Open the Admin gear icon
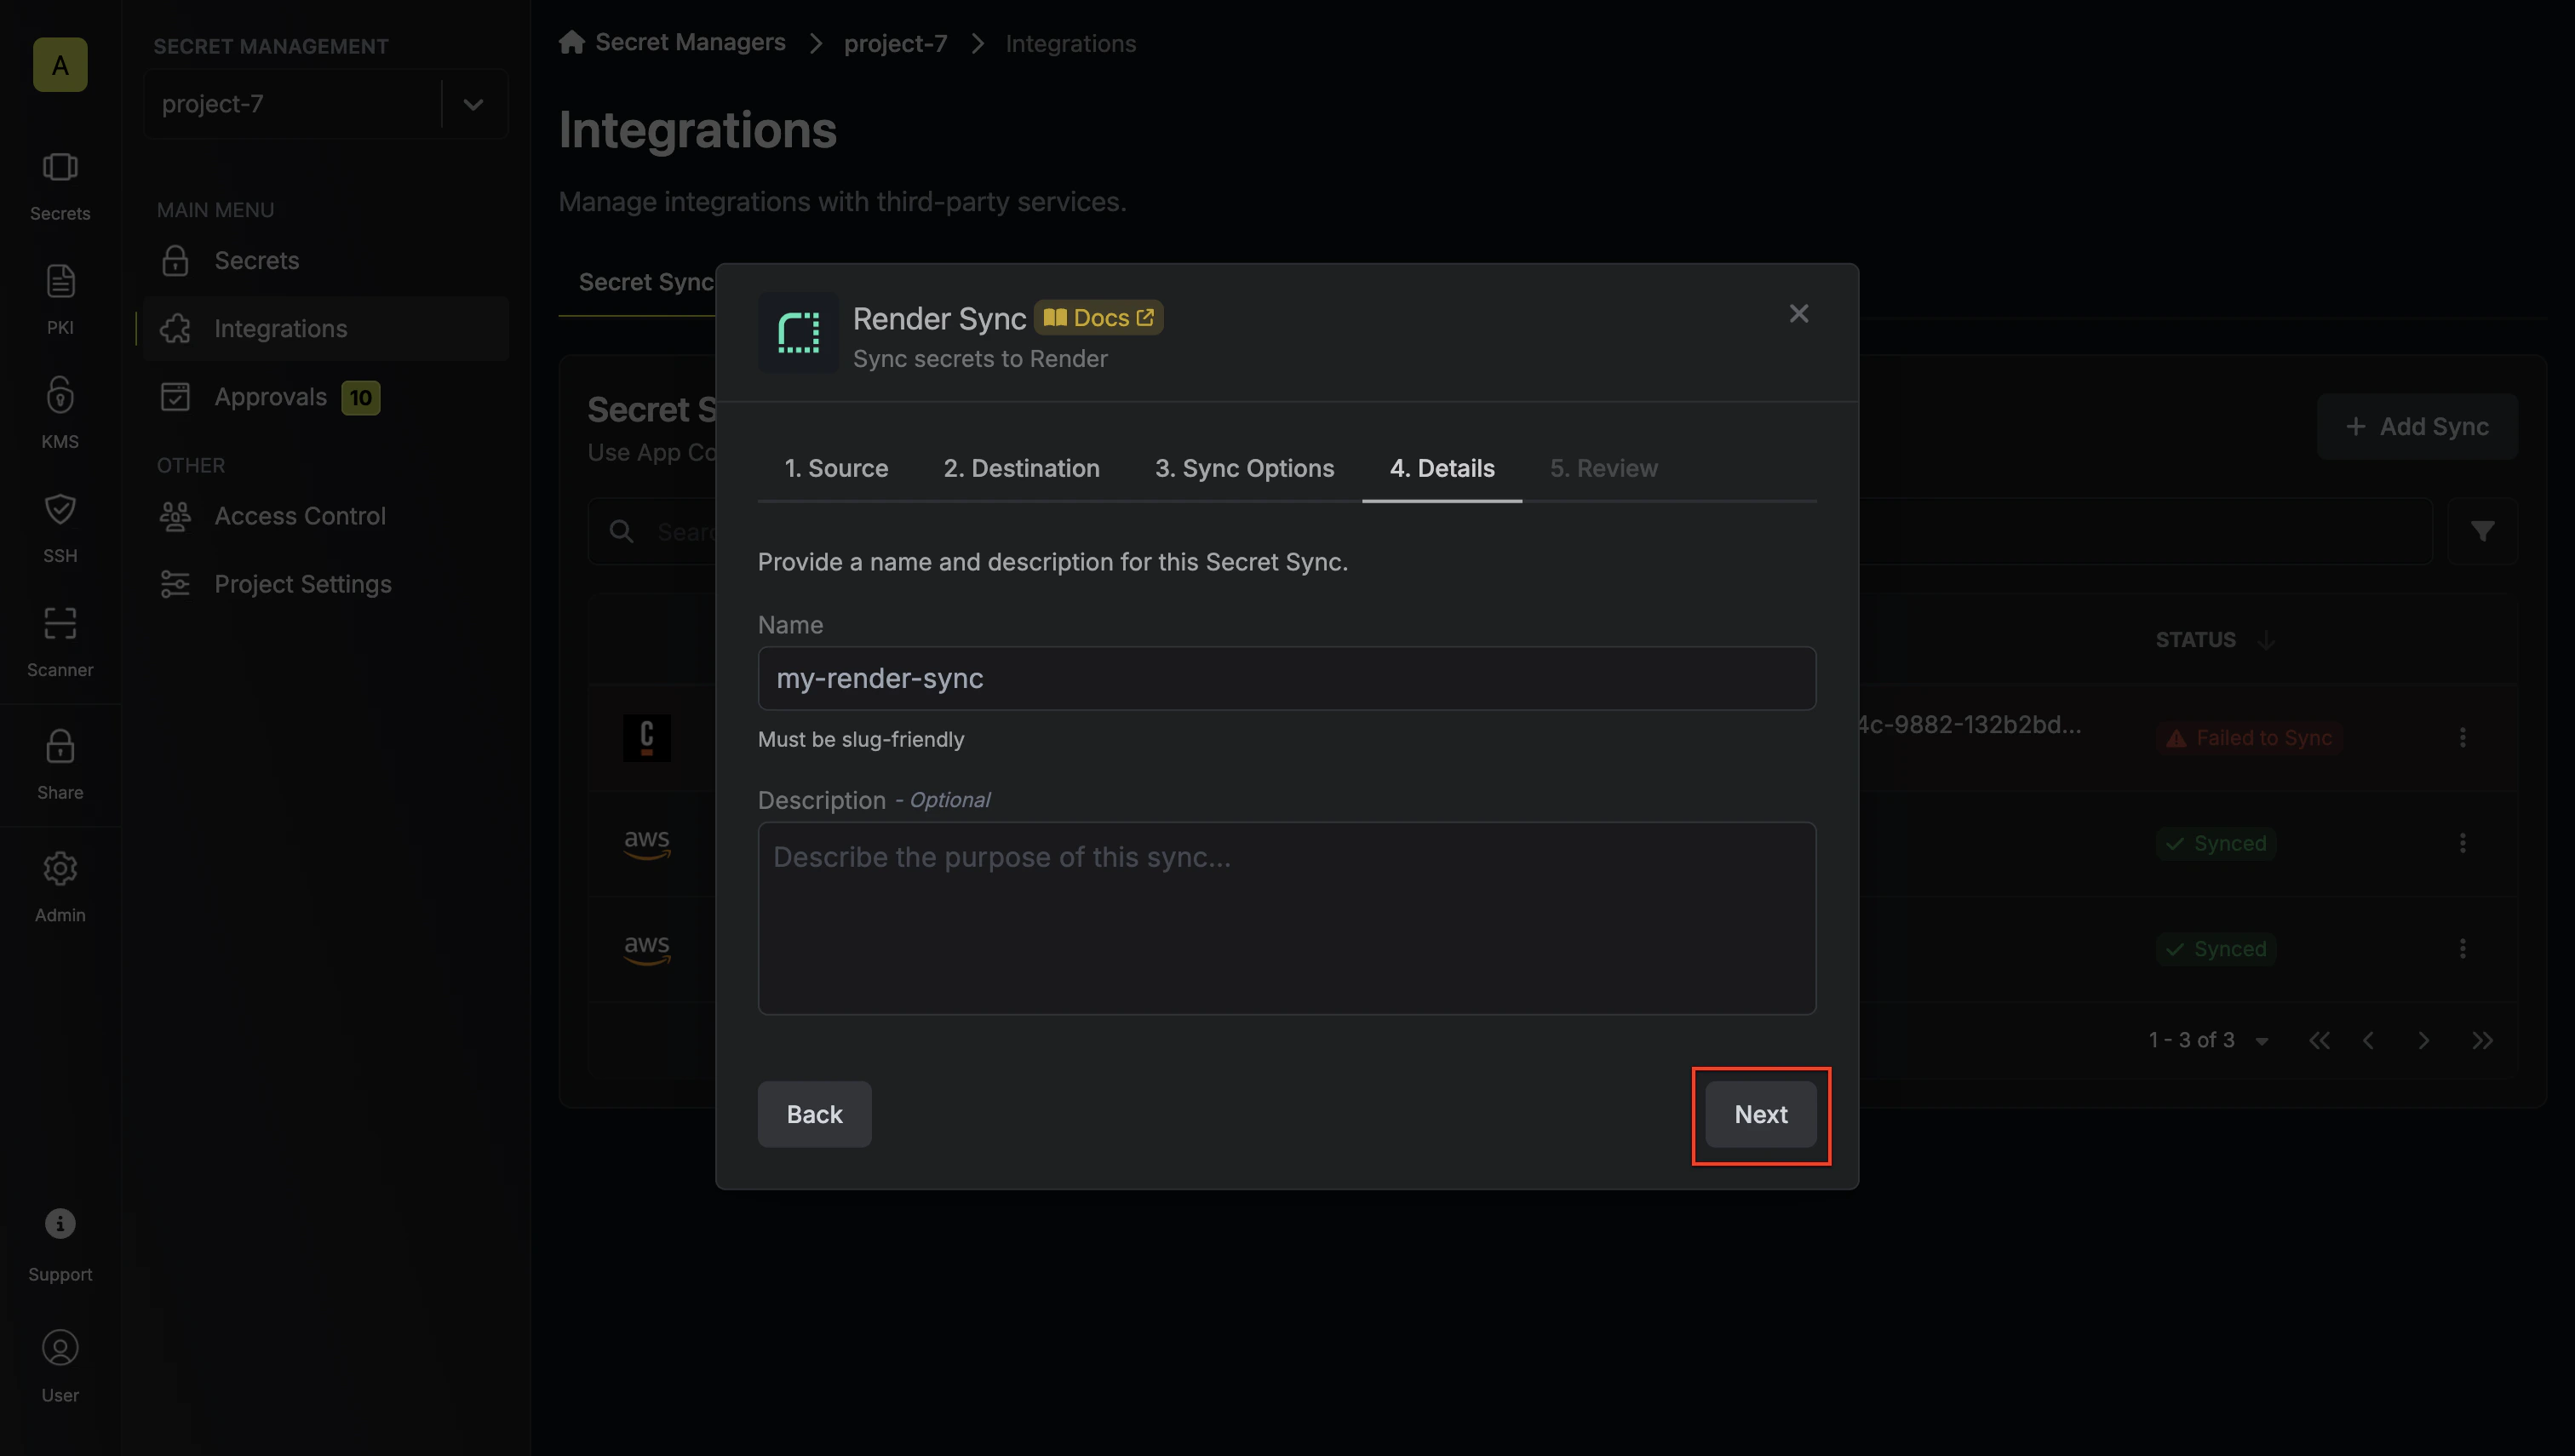 pyautogui.click(x=60, y=887)
